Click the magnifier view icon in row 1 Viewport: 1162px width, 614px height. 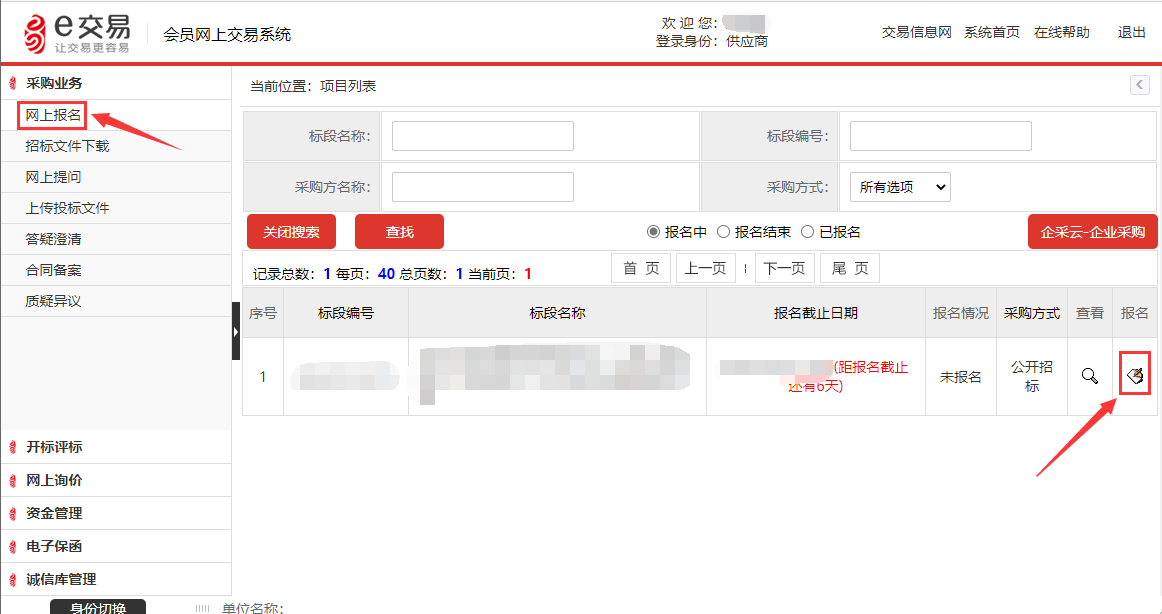pos(1089,376)
